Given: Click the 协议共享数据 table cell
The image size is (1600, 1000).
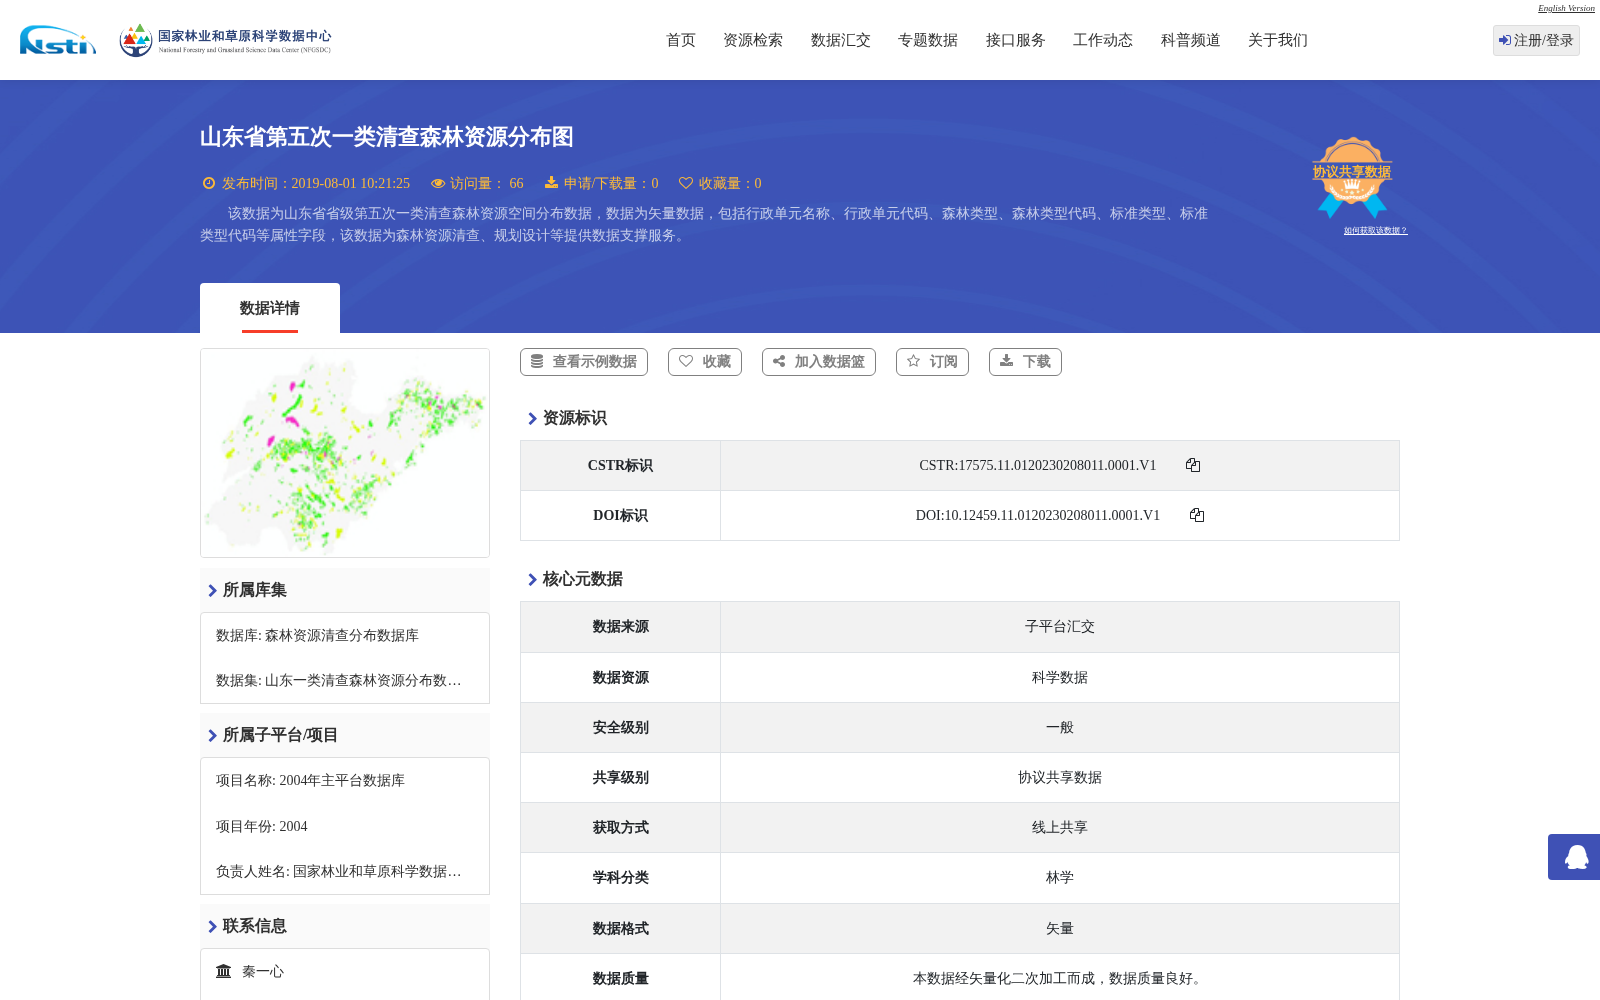Looking at the screenshot, I should coord(1060,777).
